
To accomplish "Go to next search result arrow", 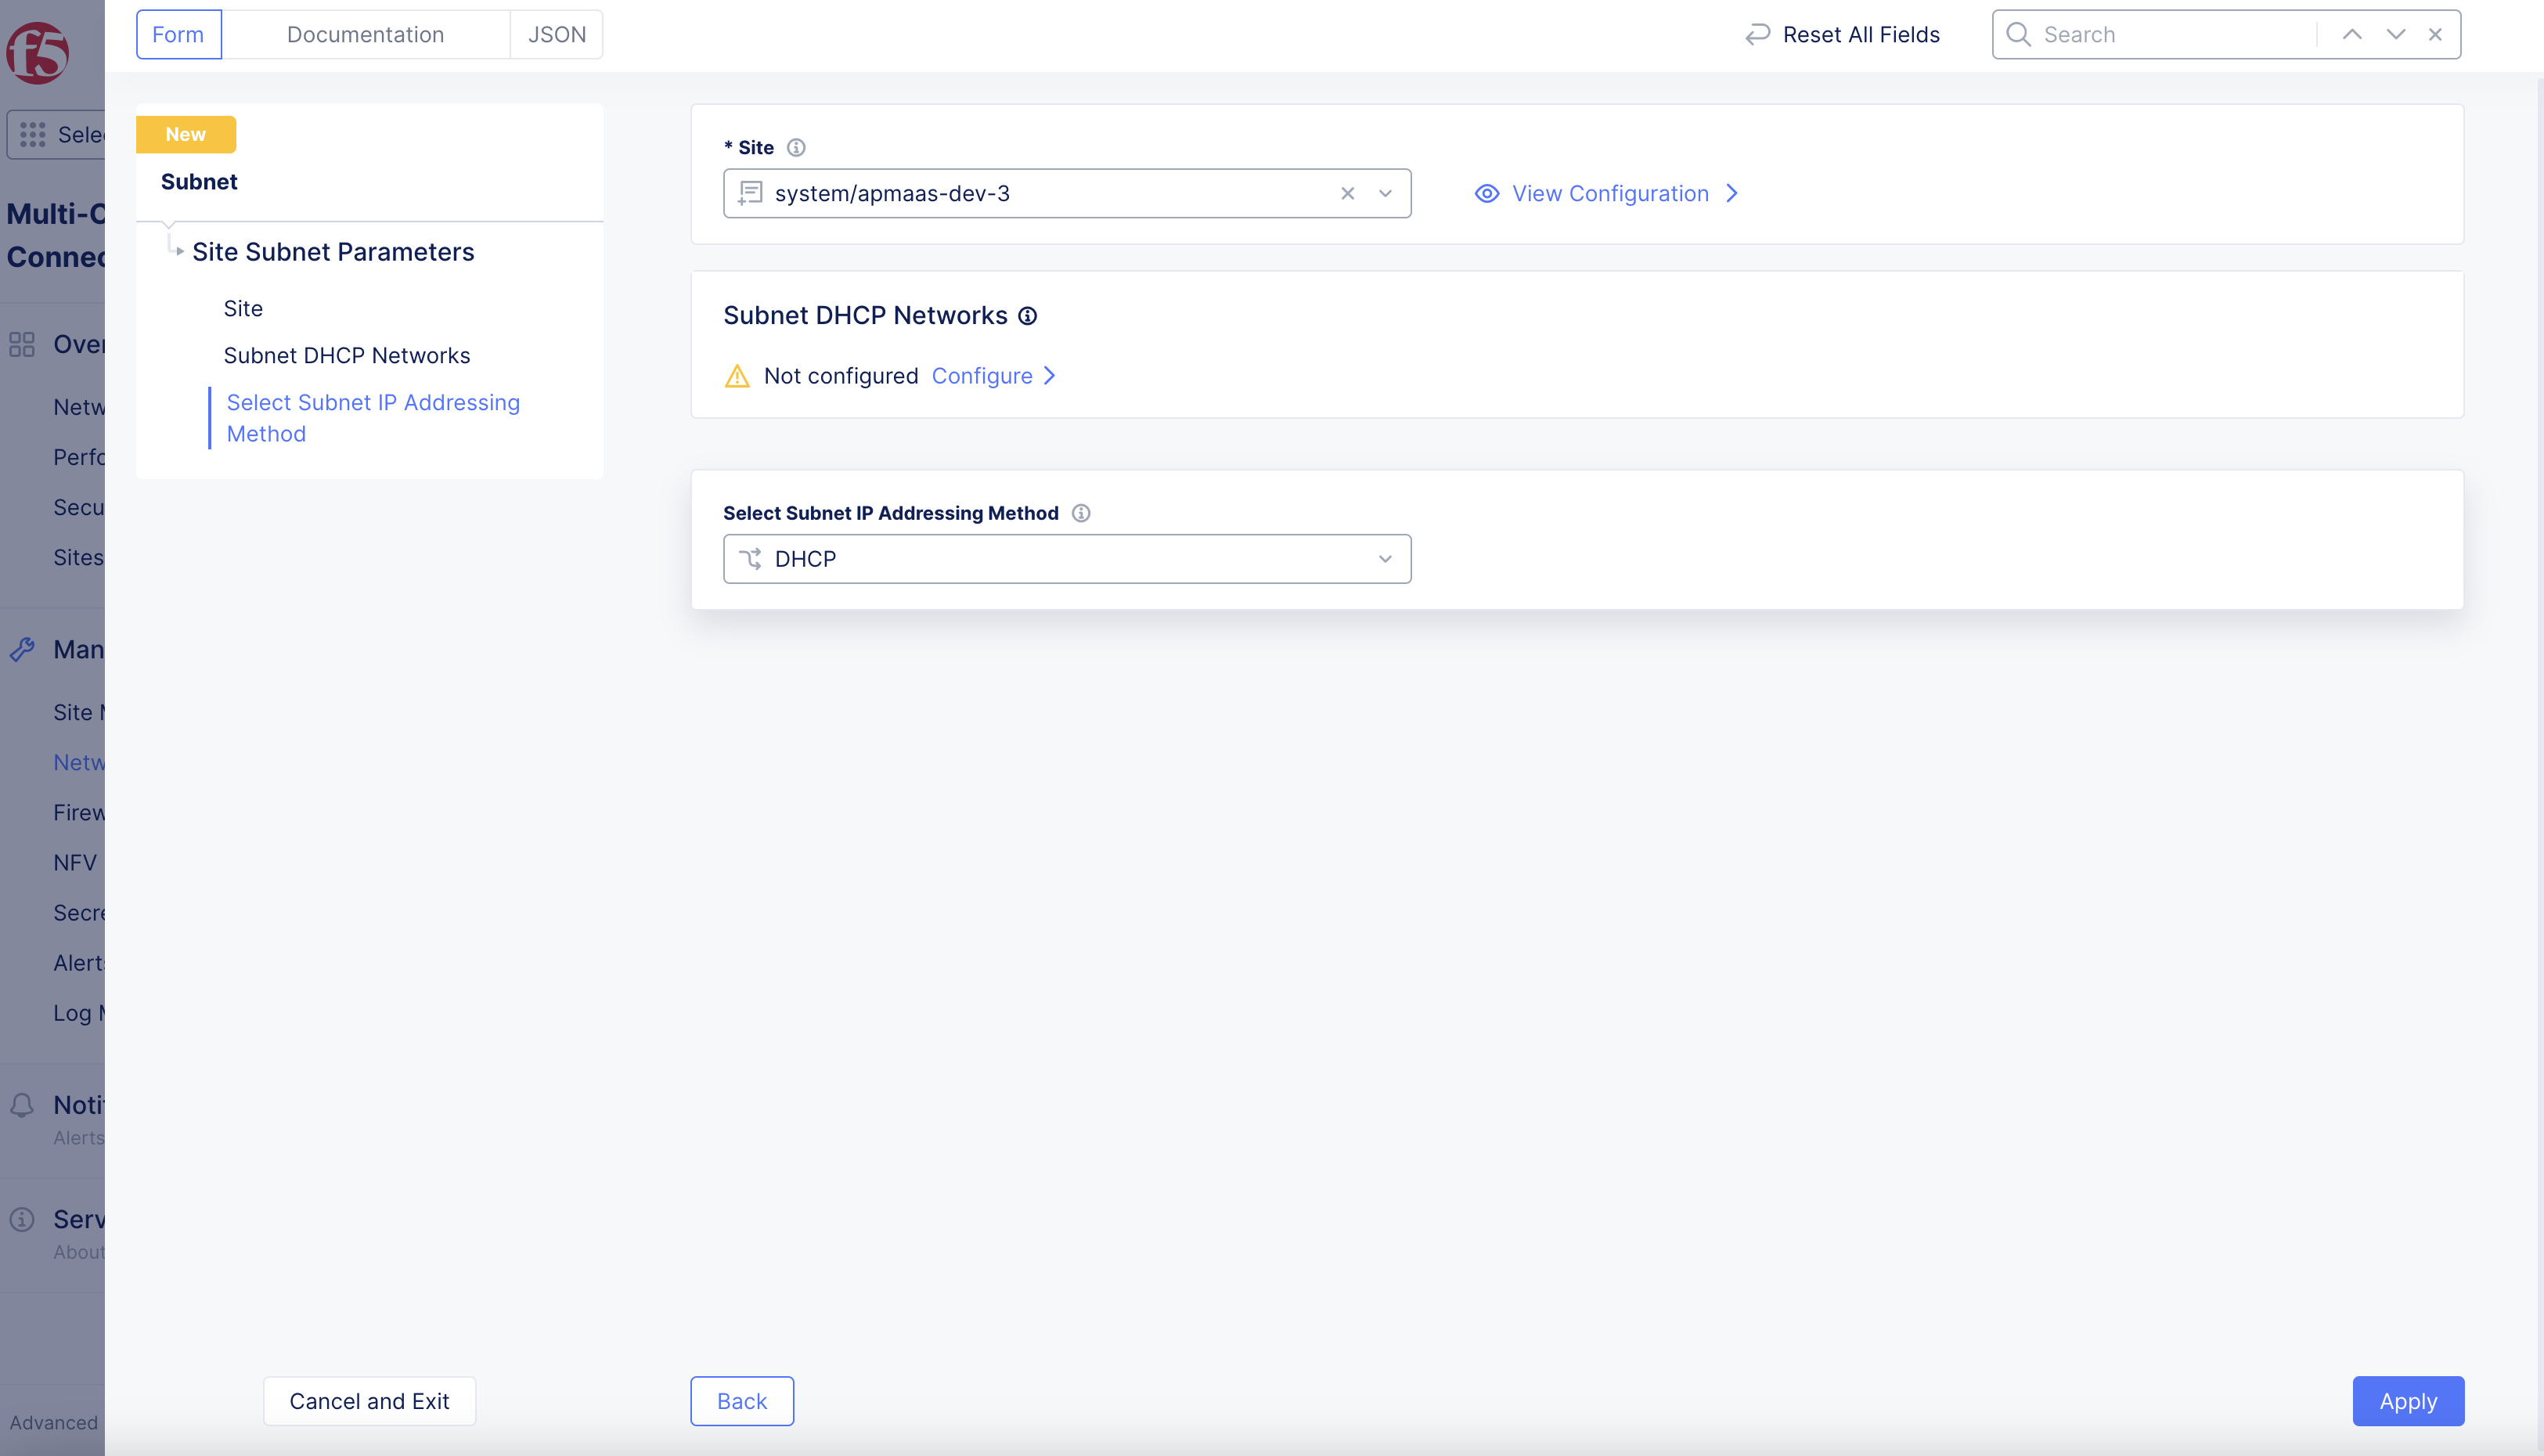I will [2395, 35].
